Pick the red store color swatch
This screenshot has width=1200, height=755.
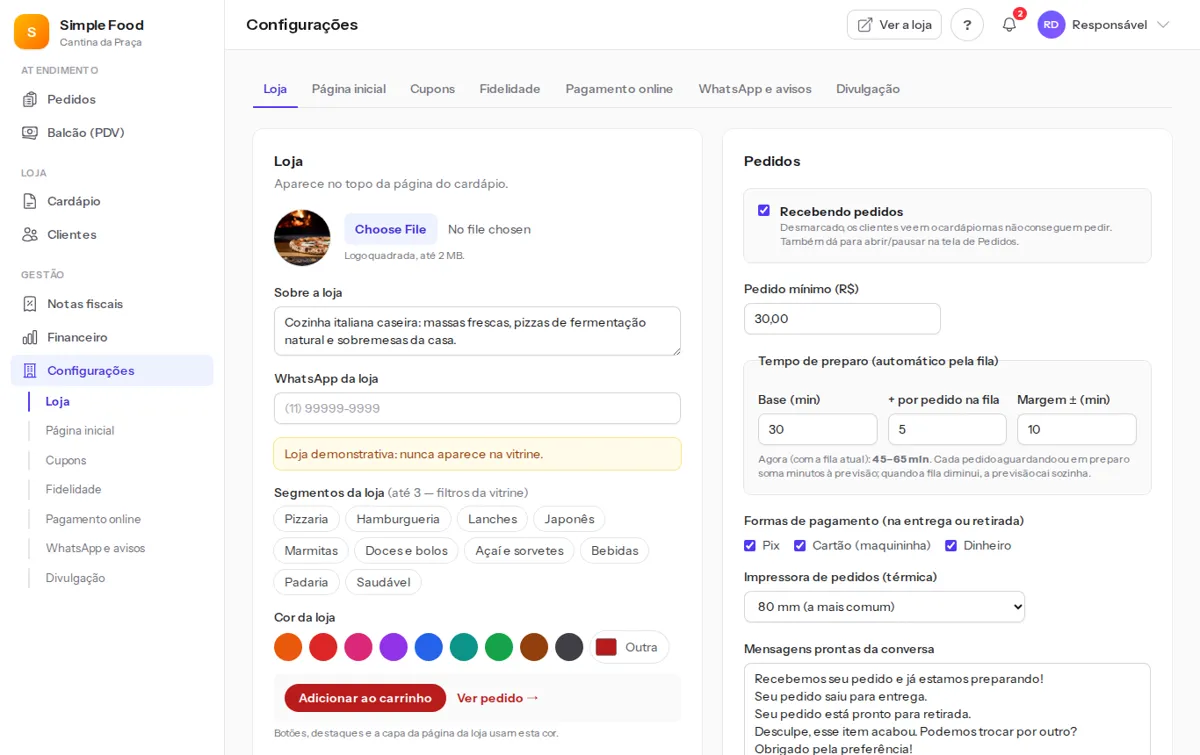click(x=323, y=647)
